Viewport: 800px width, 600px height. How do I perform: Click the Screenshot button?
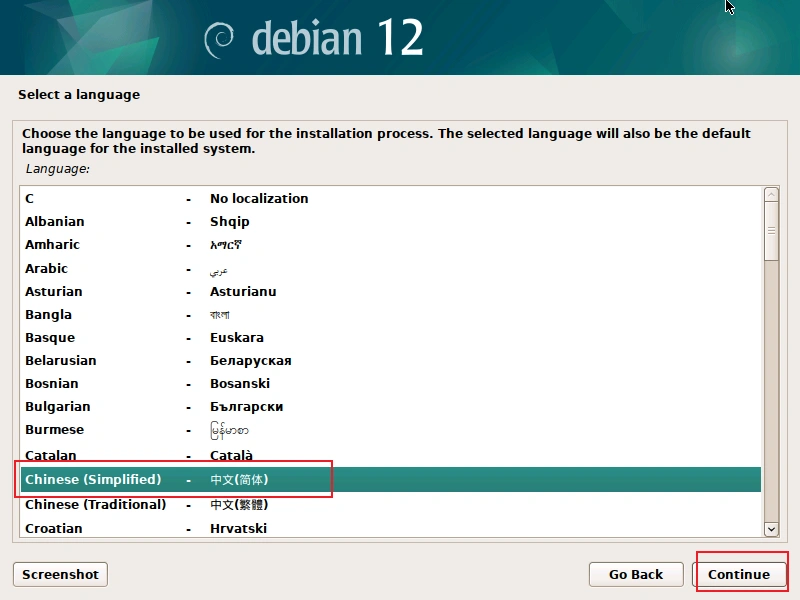tap(60, 574)
